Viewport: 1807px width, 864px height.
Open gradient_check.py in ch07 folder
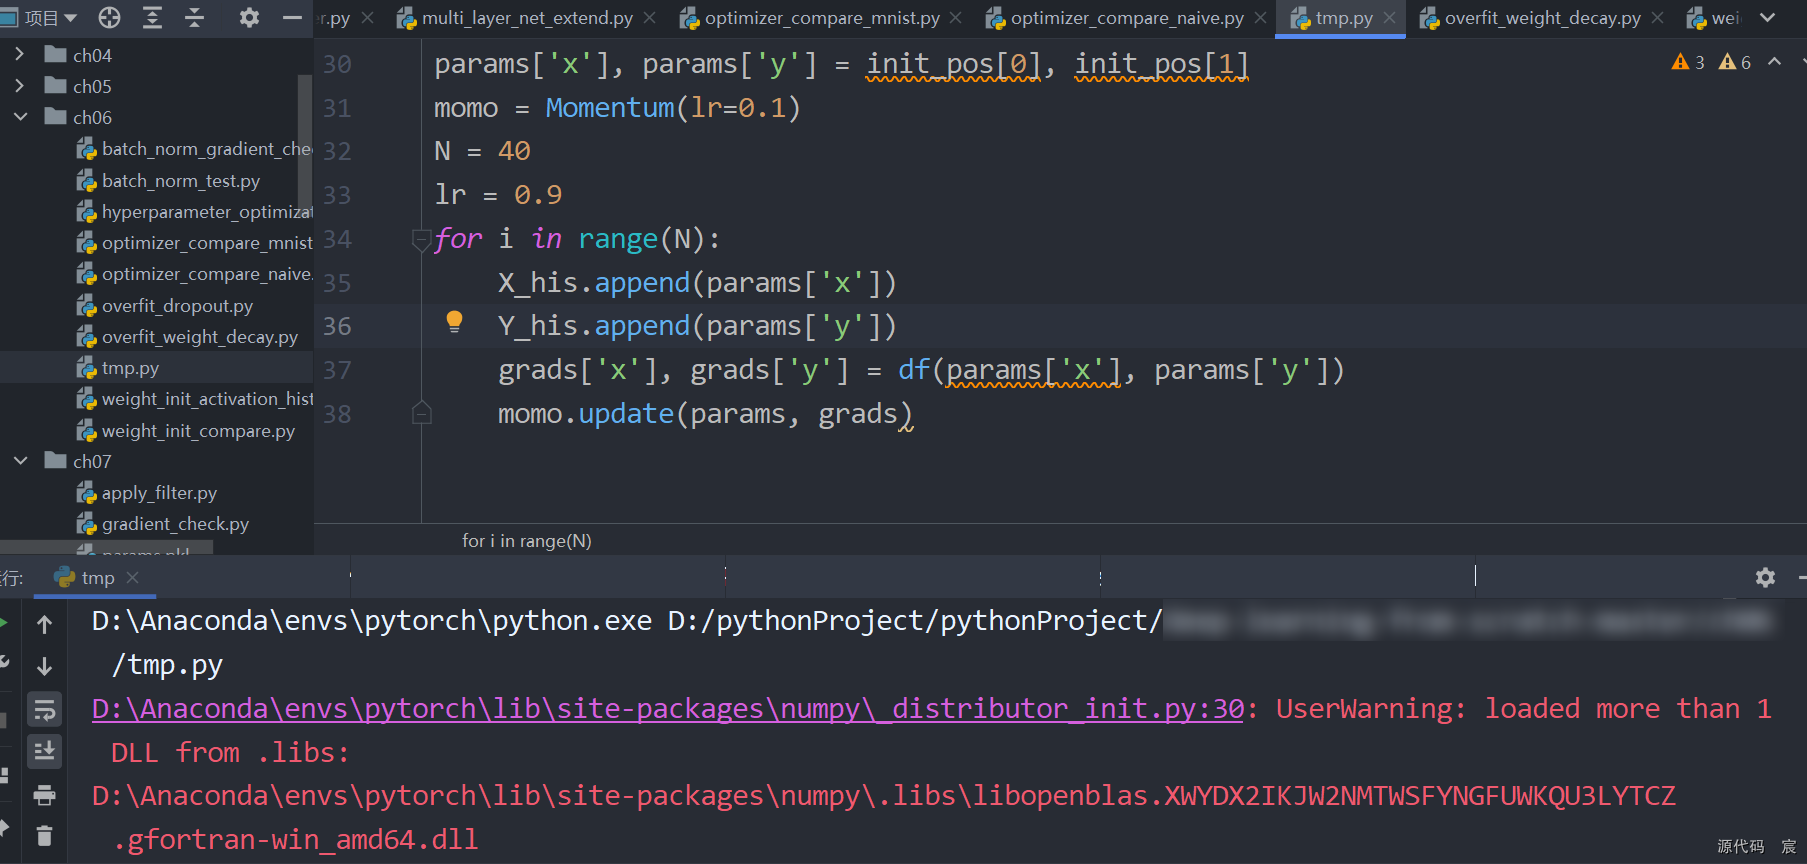pos(163,524)
